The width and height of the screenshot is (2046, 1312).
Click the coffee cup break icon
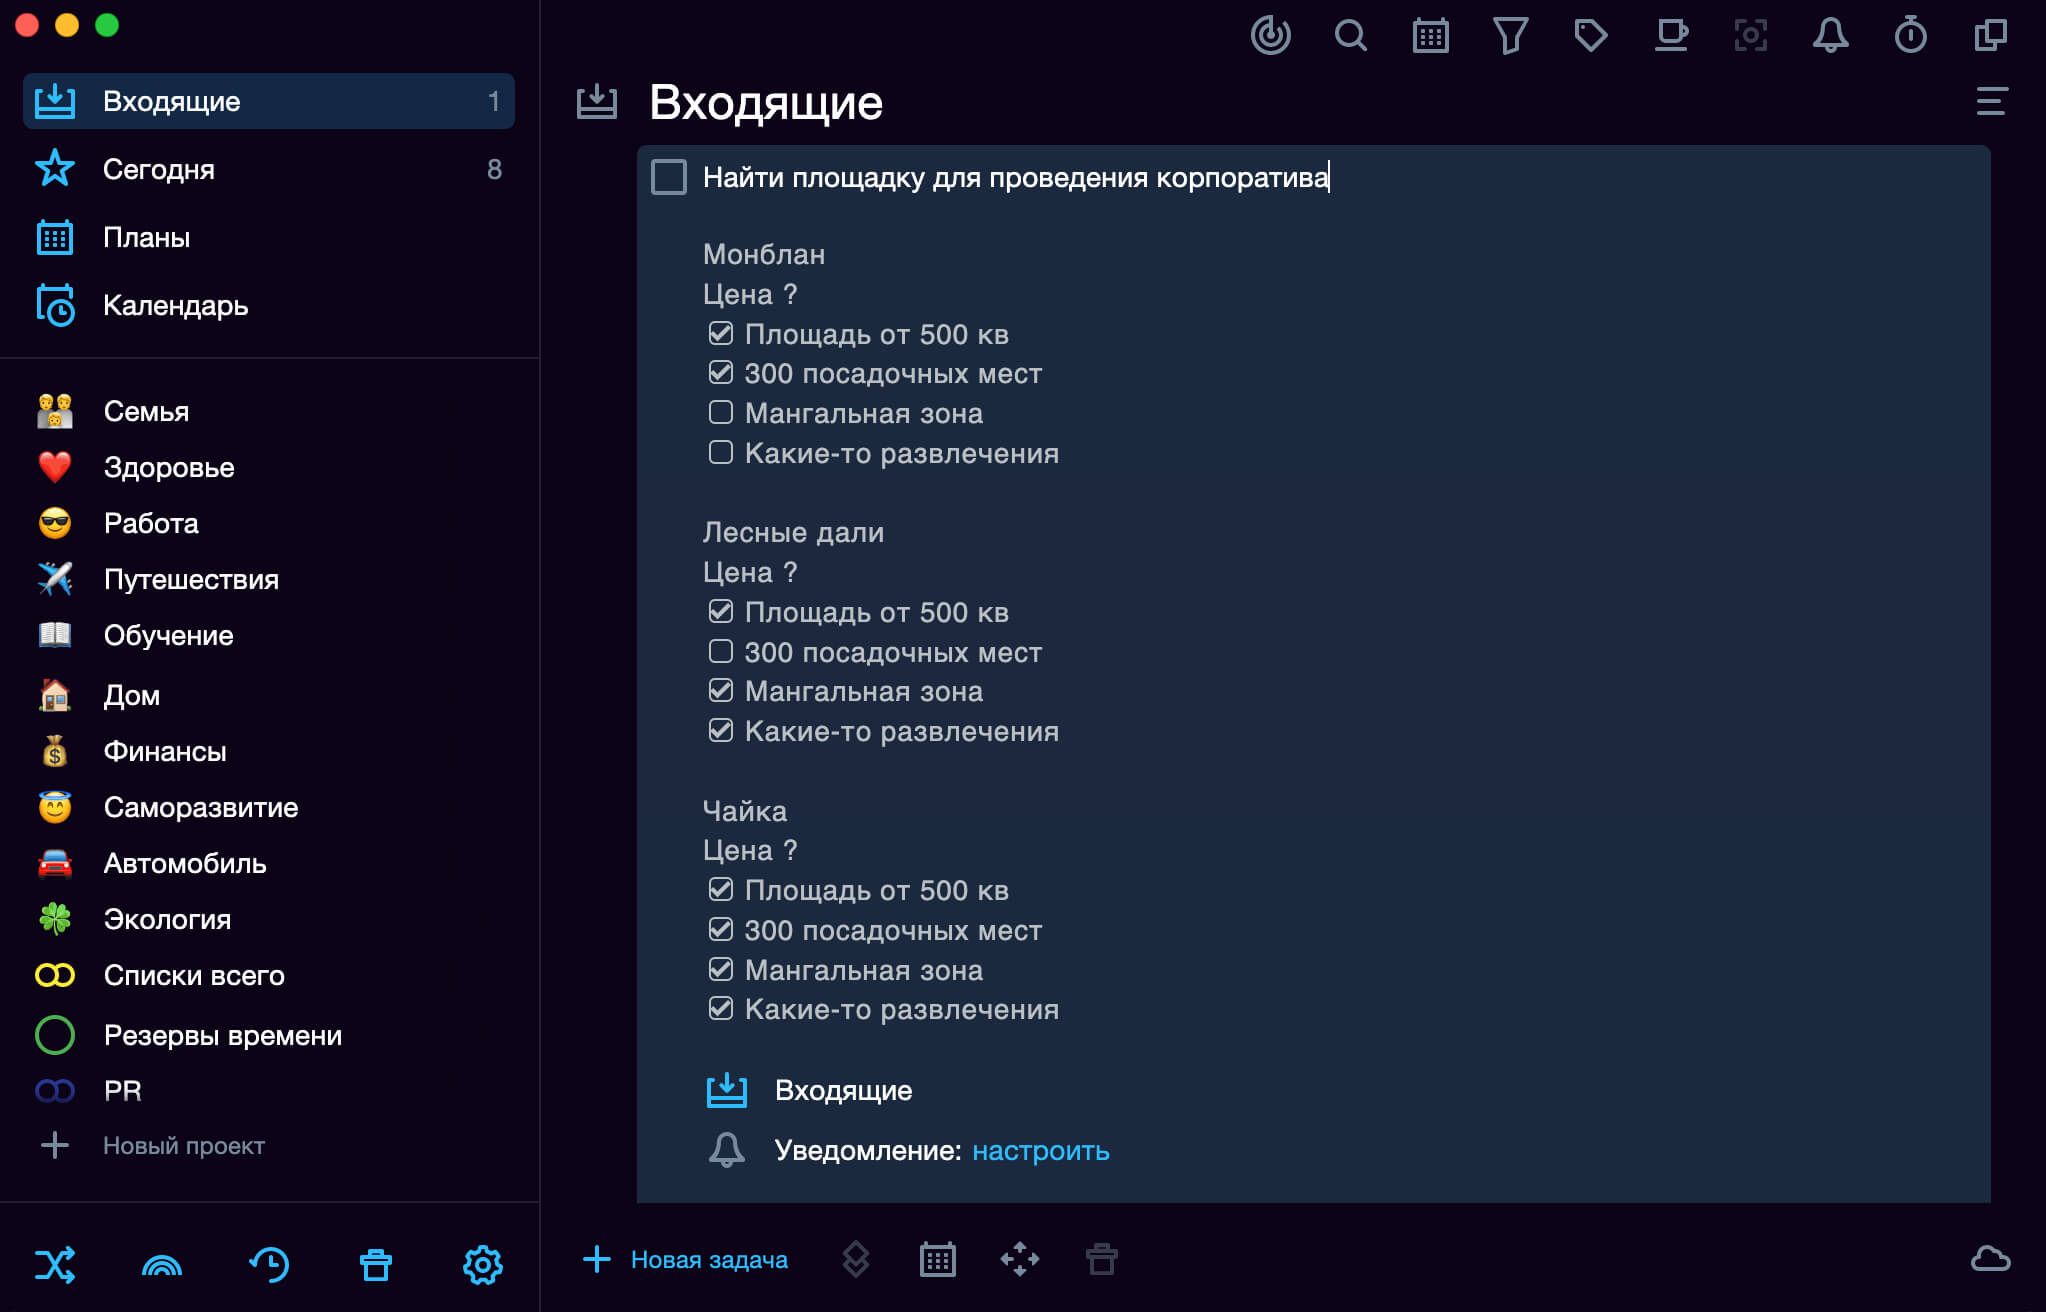1670,36
